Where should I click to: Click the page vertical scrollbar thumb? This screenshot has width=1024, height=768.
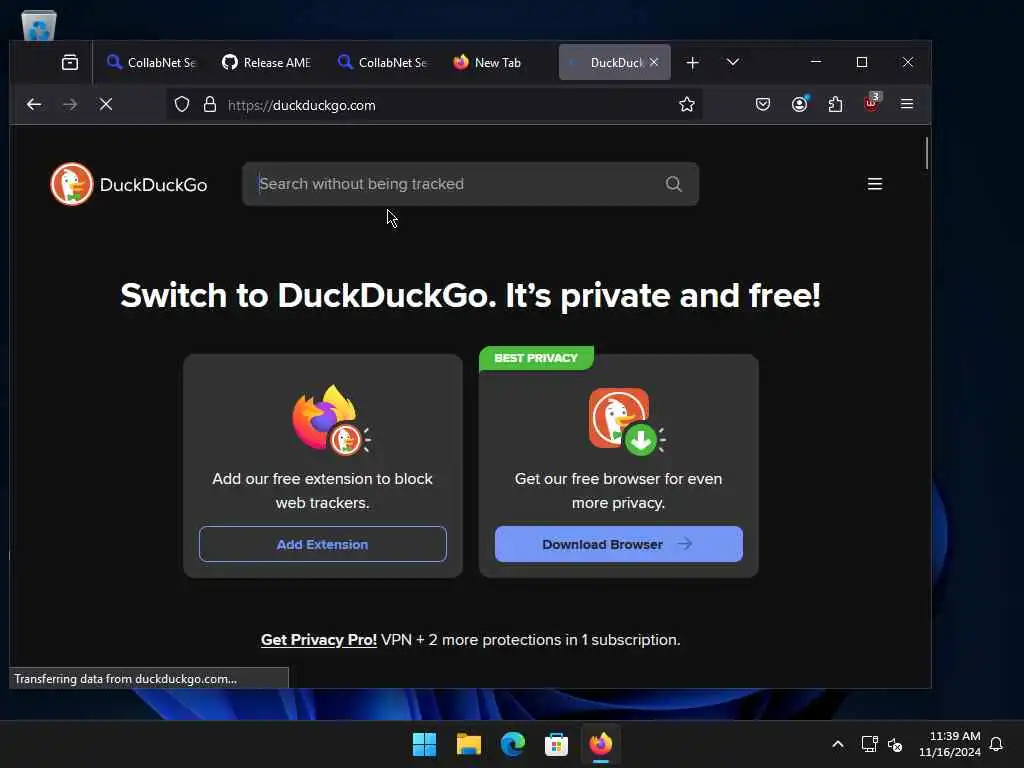(926, 153)
